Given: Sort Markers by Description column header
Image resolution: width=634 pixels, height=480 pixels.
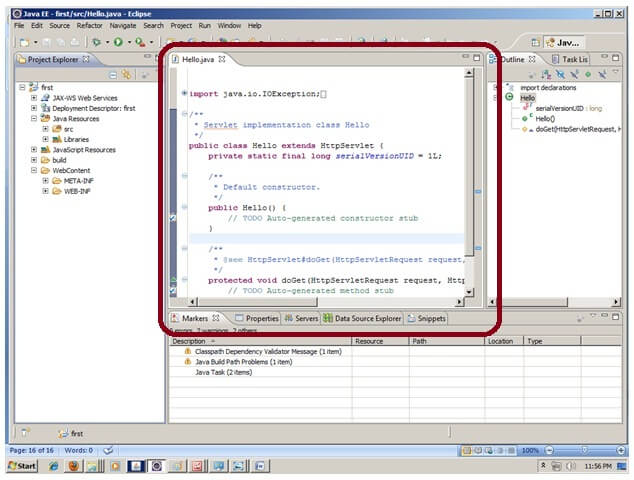Looking at the screenshot, I should point(260,341).
